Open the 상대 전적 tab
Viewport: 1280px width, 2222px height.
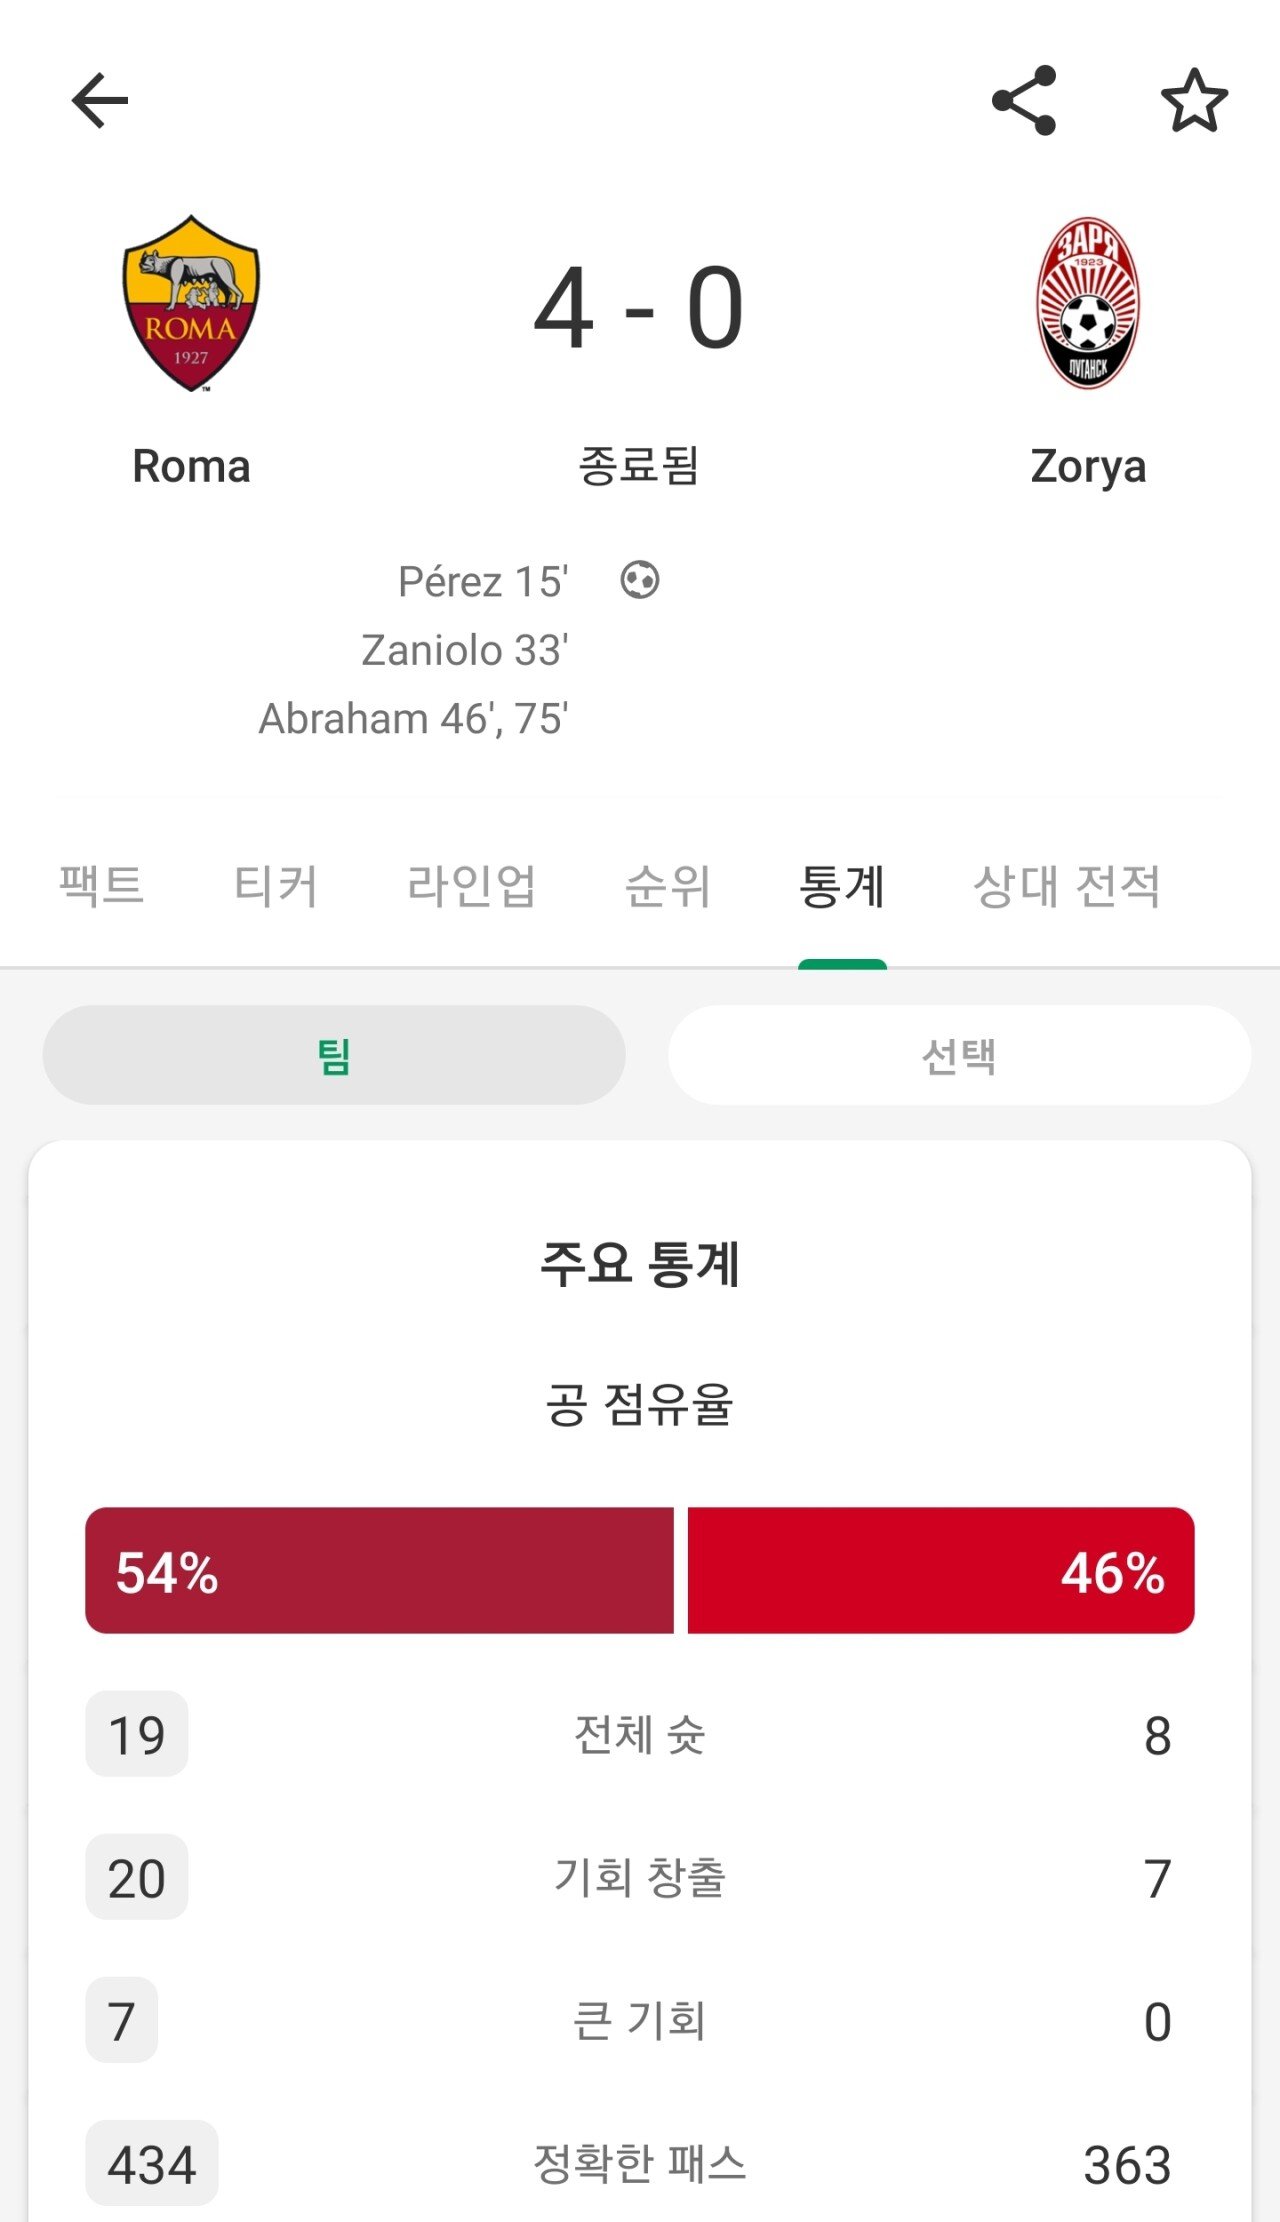click(x=1066, y=885)
